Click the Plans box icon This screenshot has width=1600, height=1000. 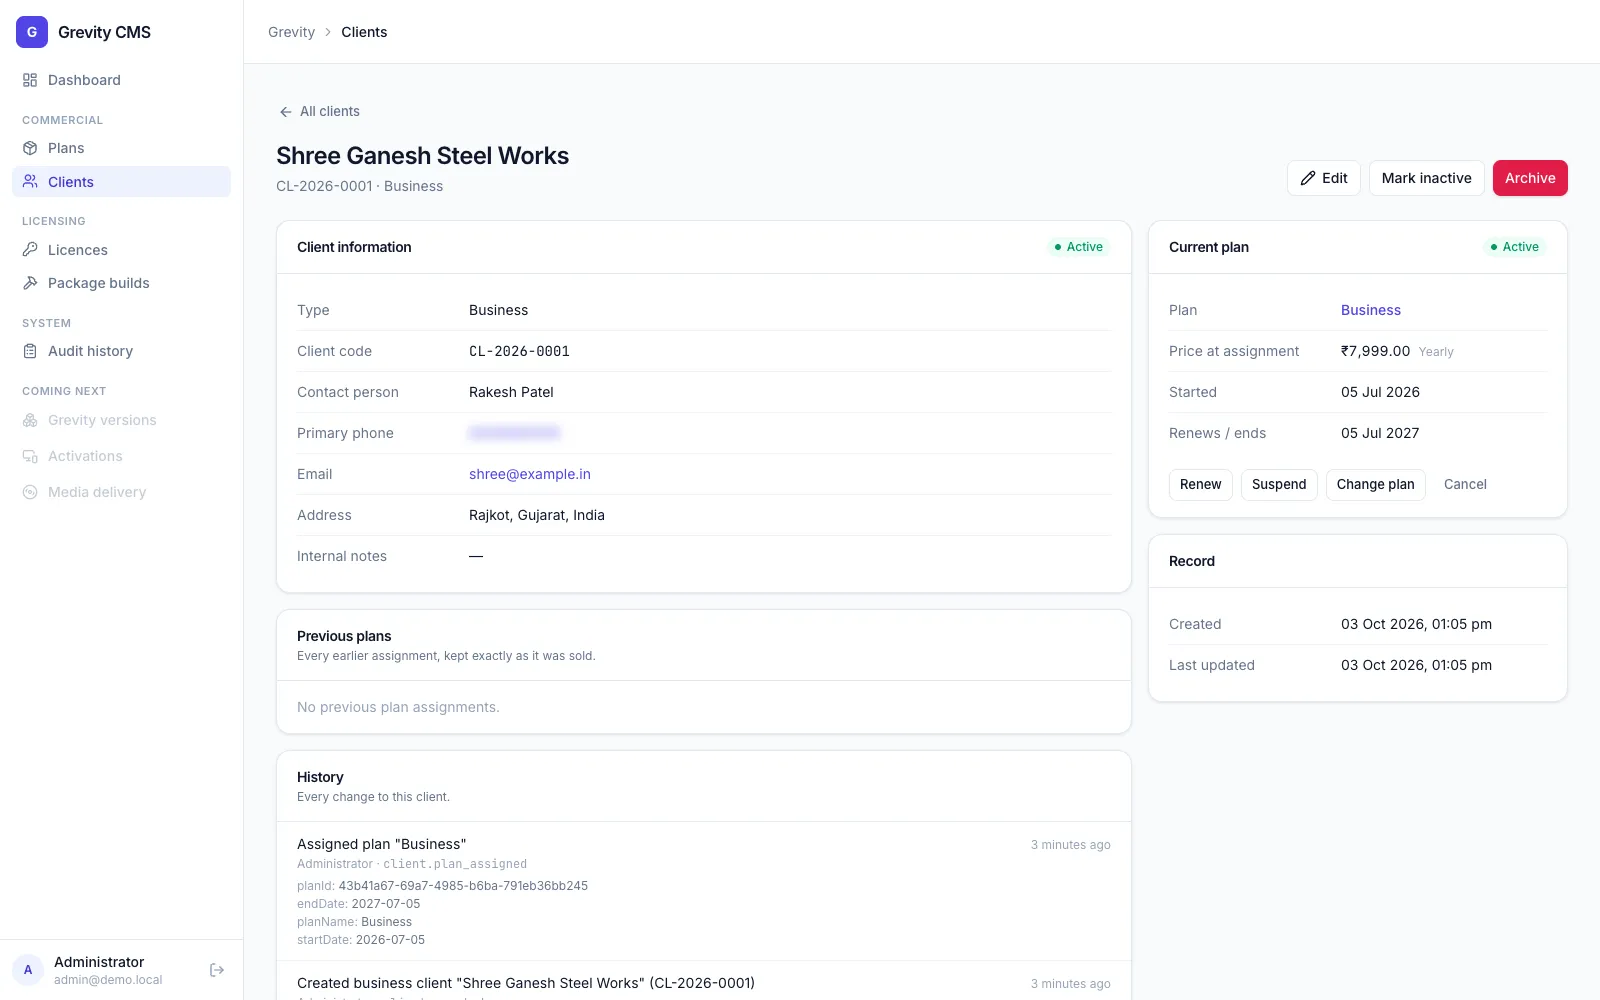tap(30, 148)
